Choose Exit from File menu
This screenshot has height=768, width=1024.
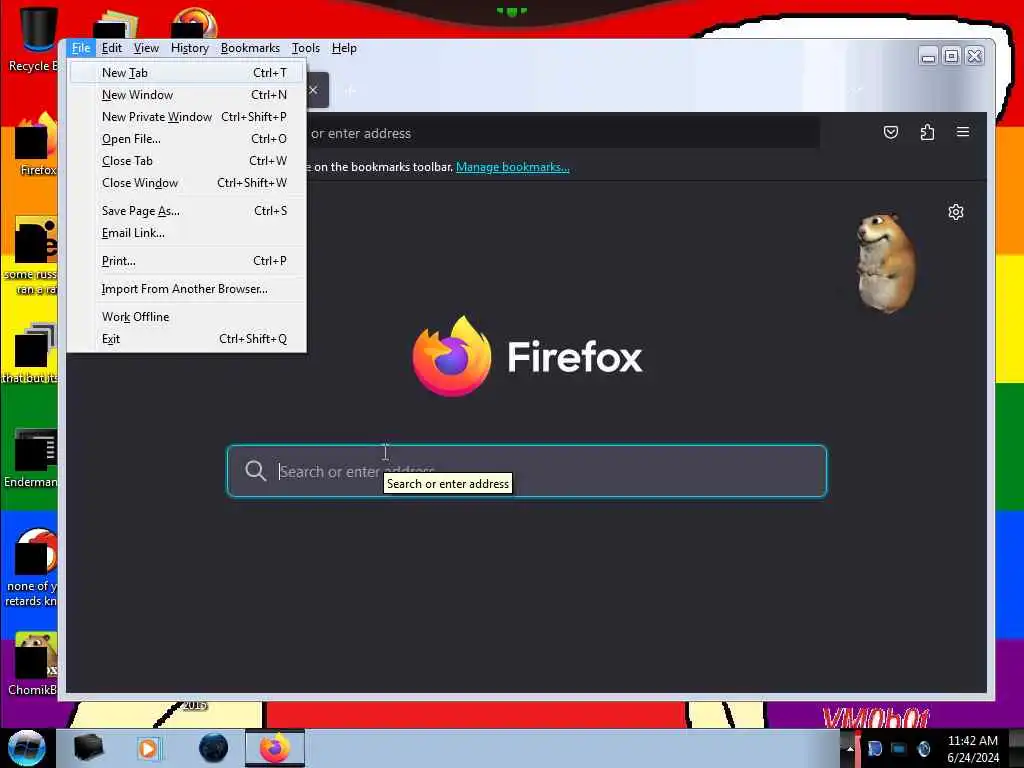click(x=187, y=339)
